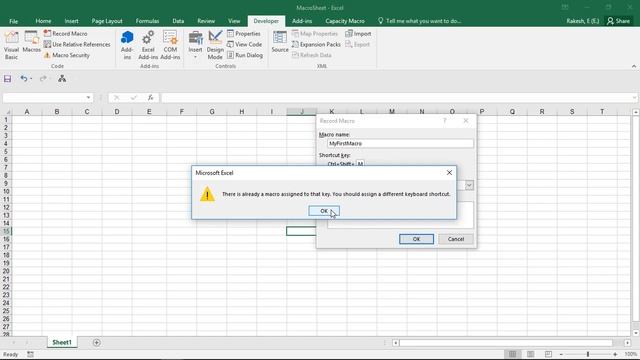The width and height of the screenshot is (640, 360).
Task: Click the Record Macro help button
Action: pos(445,121)
